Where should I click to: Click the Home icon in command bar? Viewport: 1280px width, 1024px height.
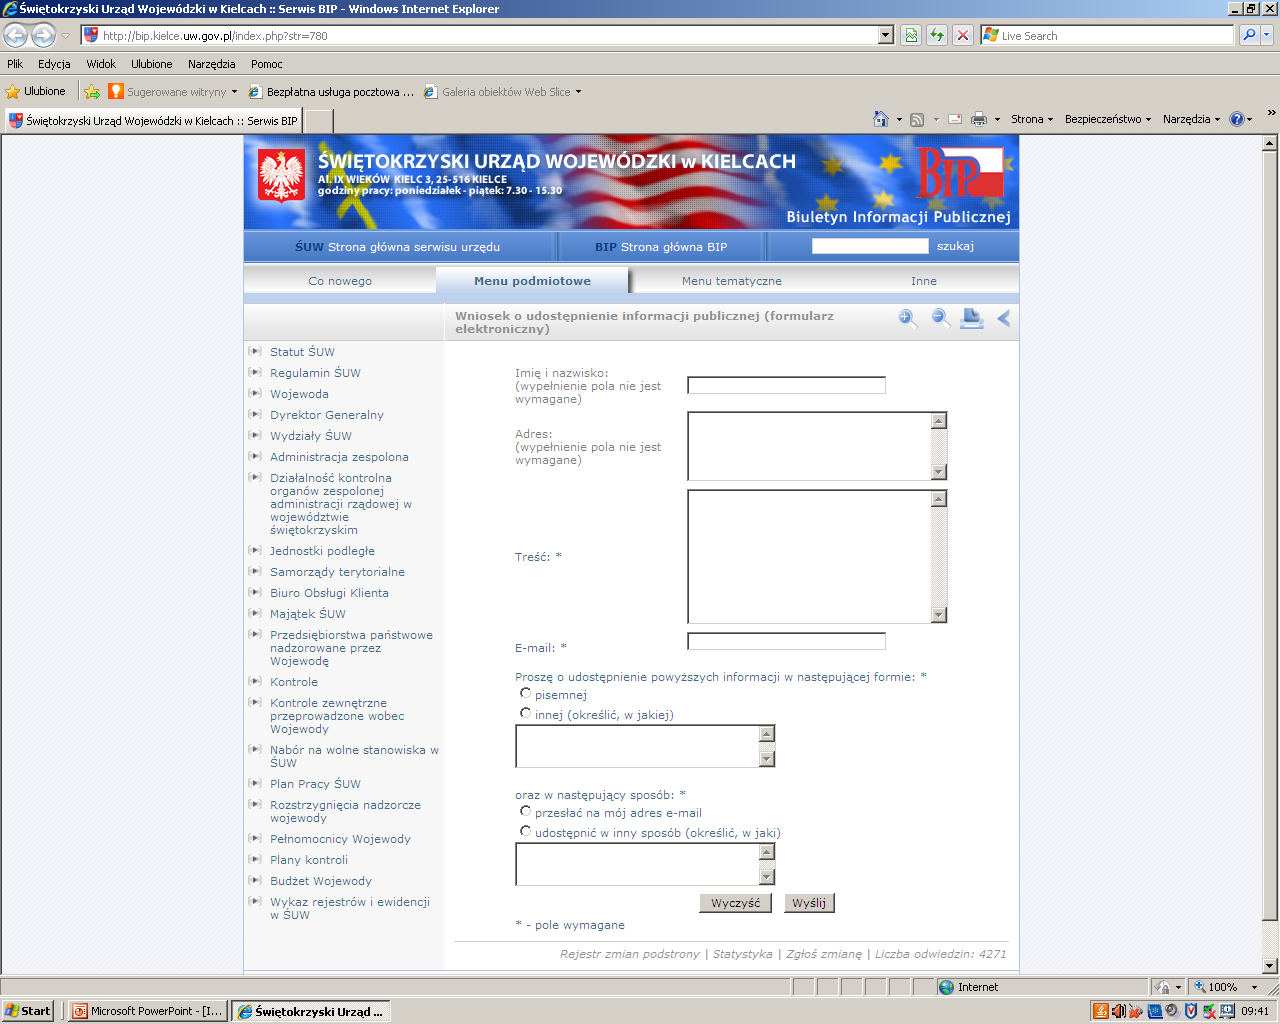pyautogui.click(x=881, y=119)
